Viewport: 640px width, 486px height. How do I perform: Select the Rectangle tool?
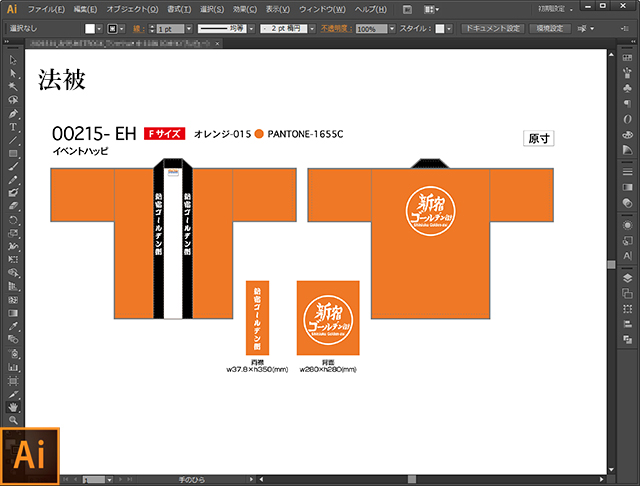13,153
